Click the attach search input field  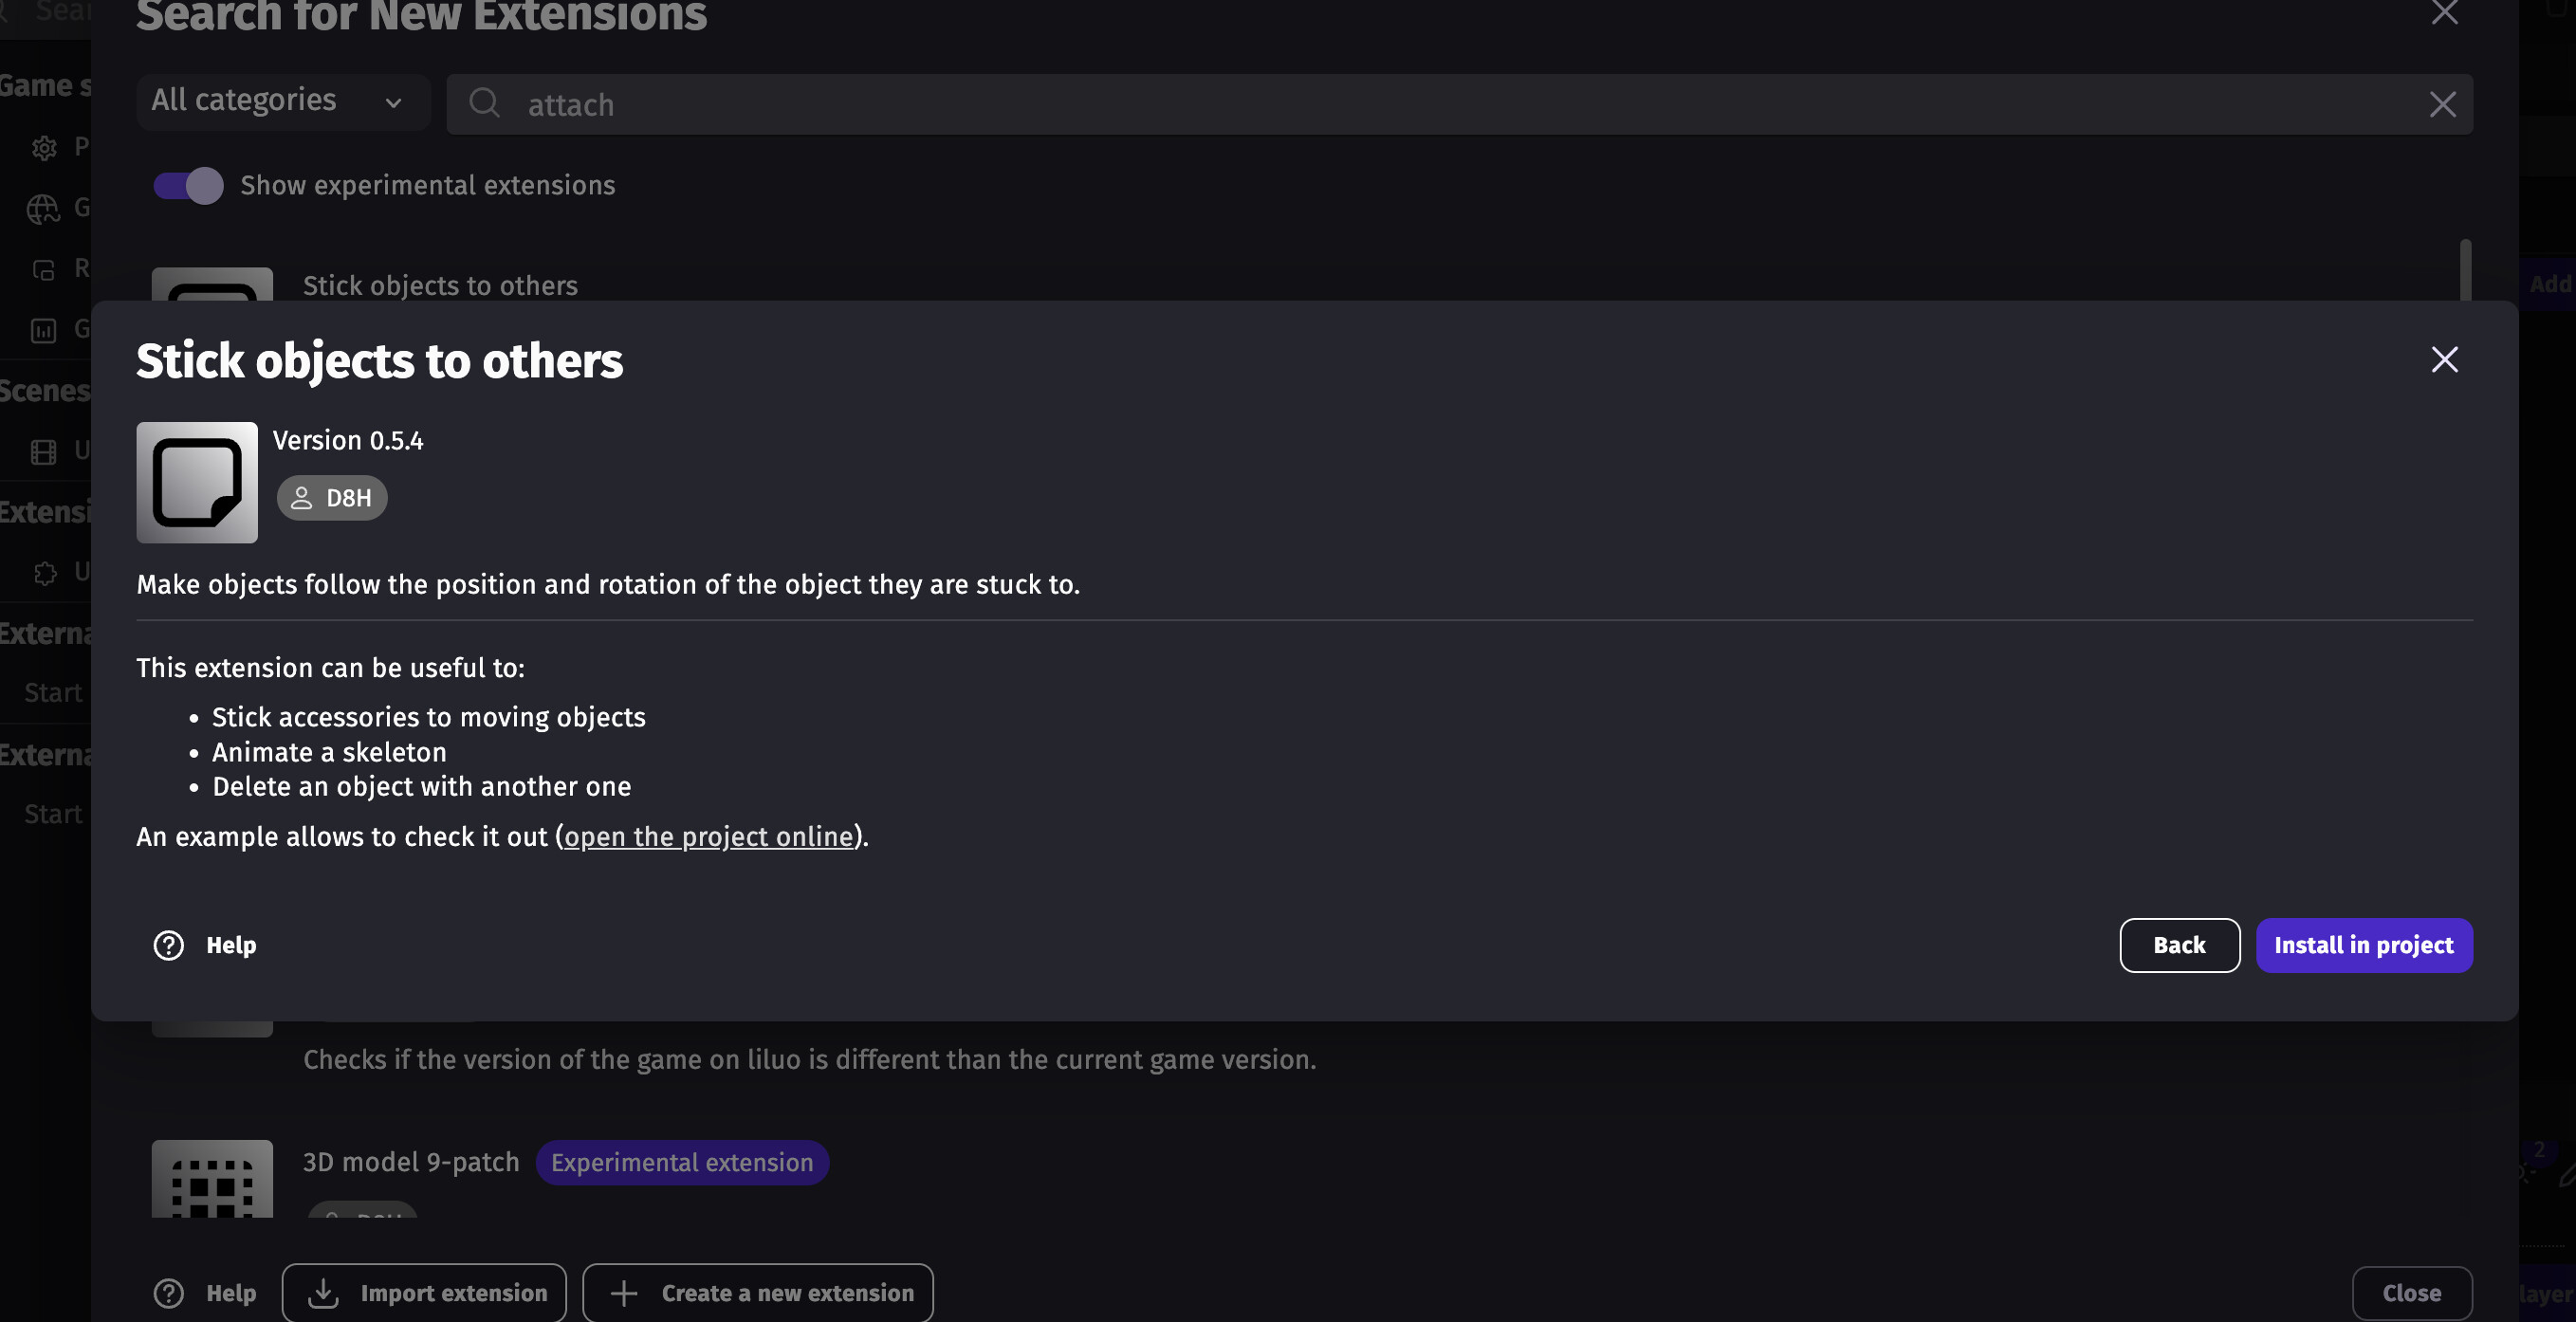1400,104
